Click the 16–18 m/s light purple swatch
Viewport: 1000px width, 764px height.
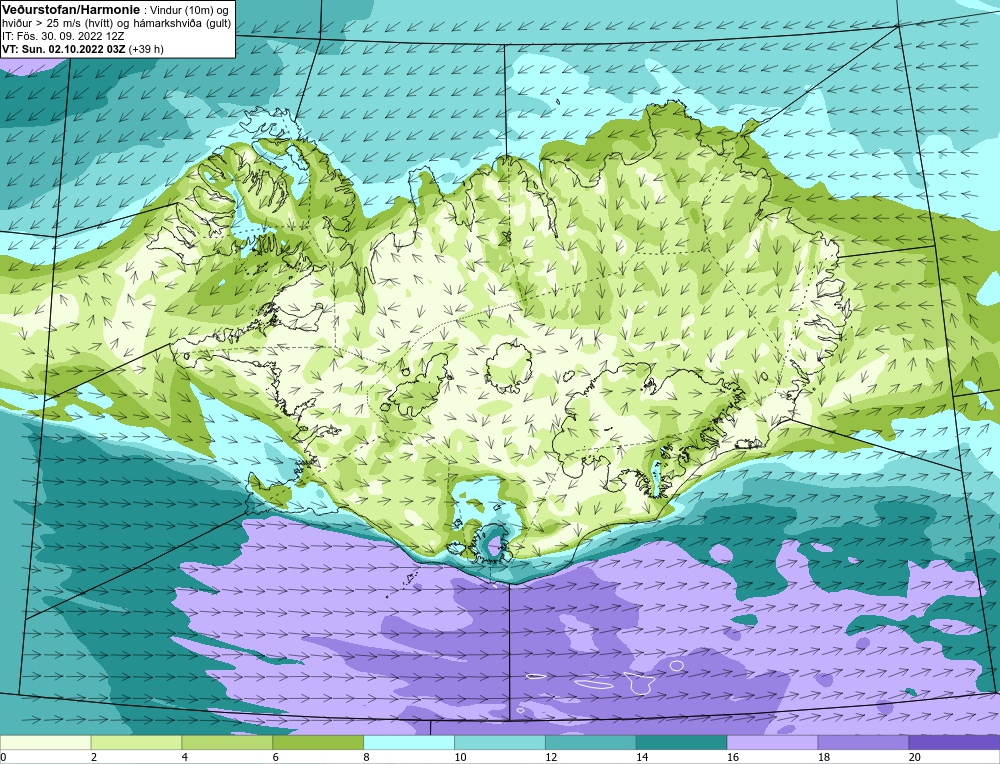772,743
